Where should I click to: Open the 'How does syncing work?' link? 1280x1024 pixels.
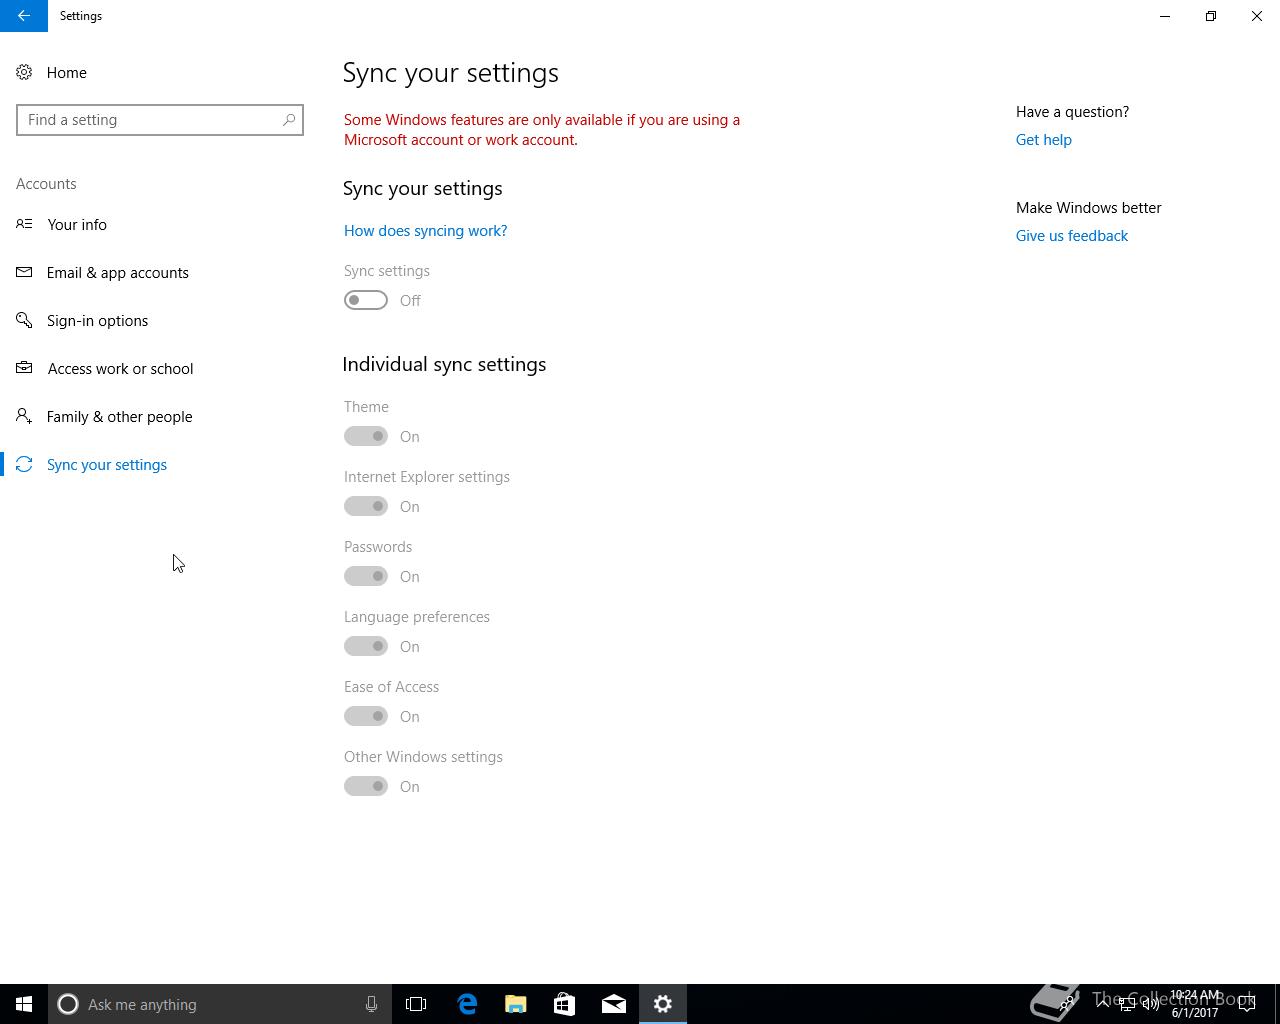[x=425, y=230]
